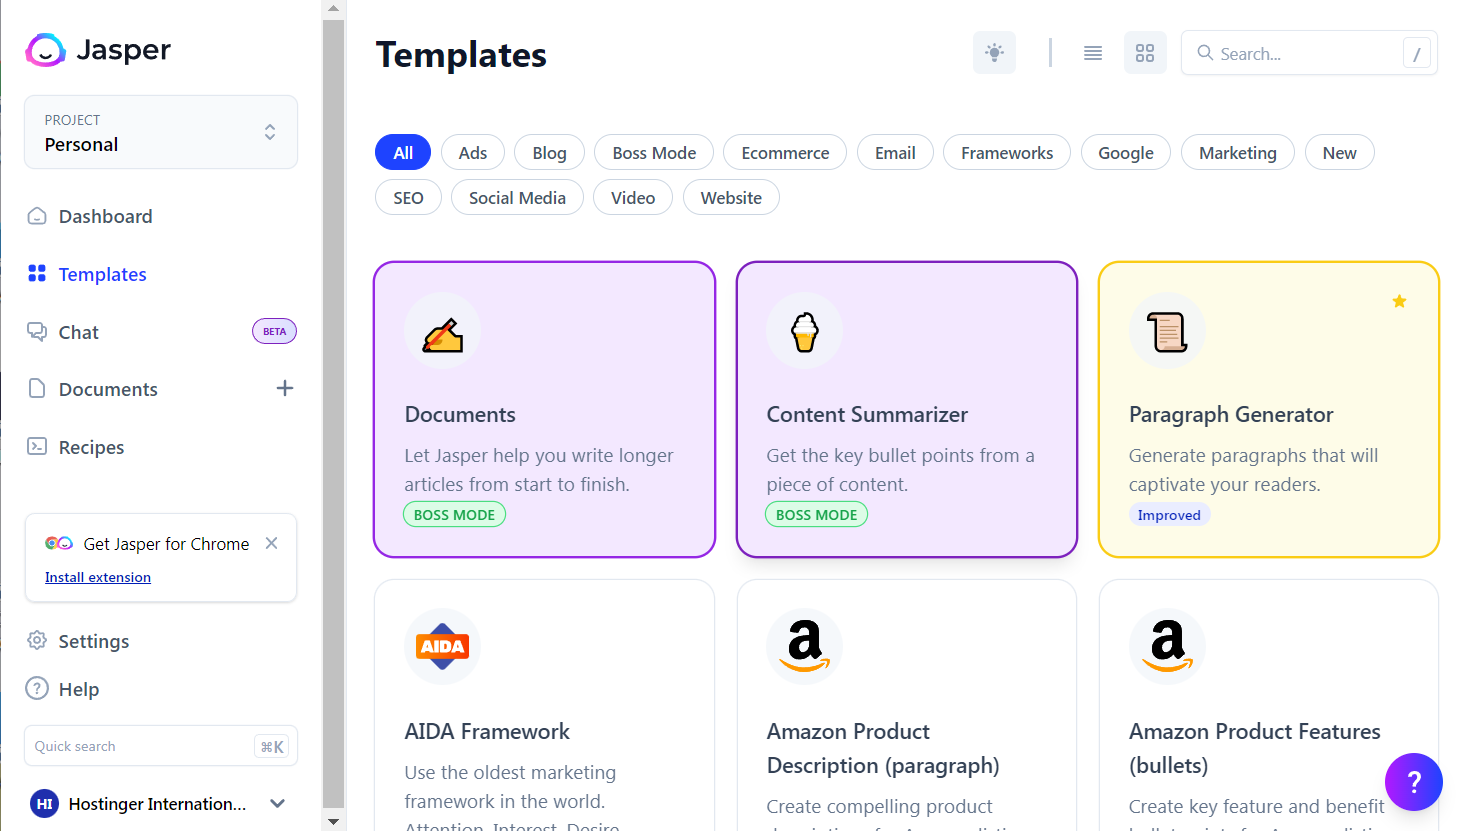Image resolution: width=1460 pixels, height=831 pixels.
Task: Select the Content Summarizer ice cream icon
Action: point(805,331)
